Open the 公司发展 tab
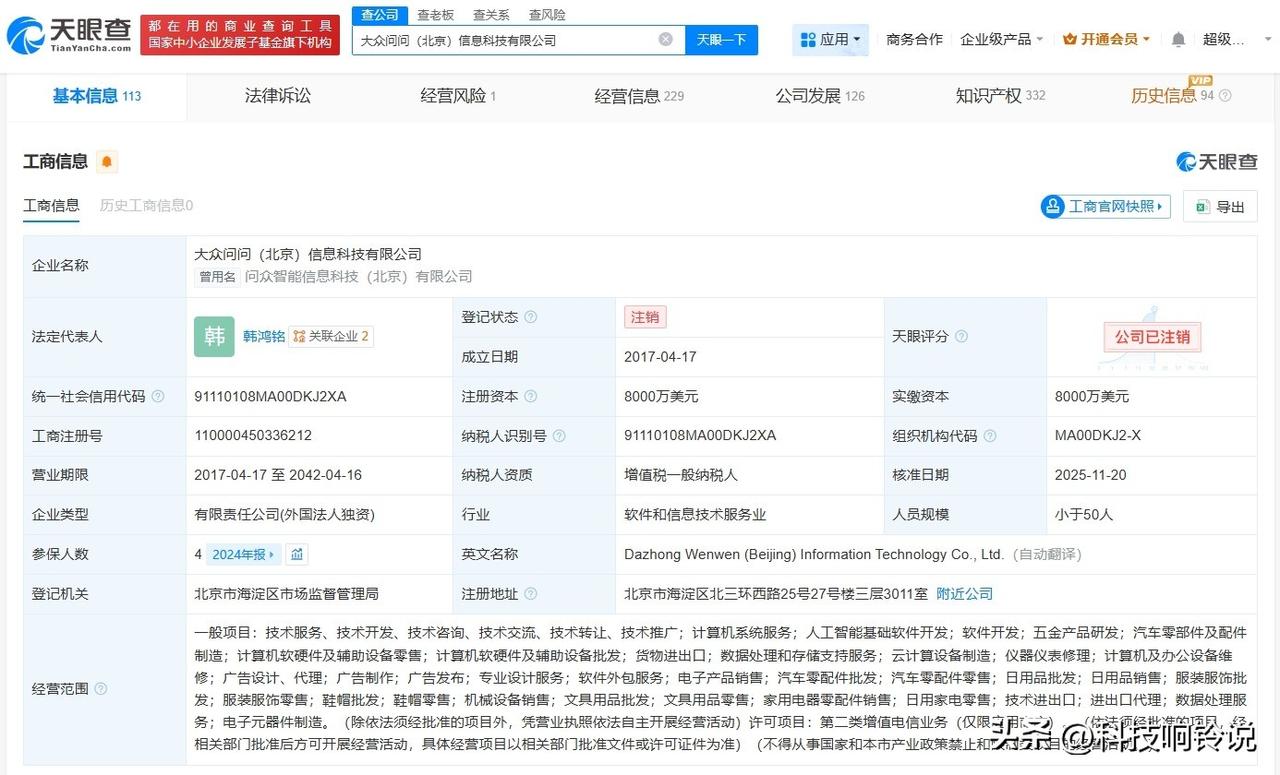 (x=820, y=96)
